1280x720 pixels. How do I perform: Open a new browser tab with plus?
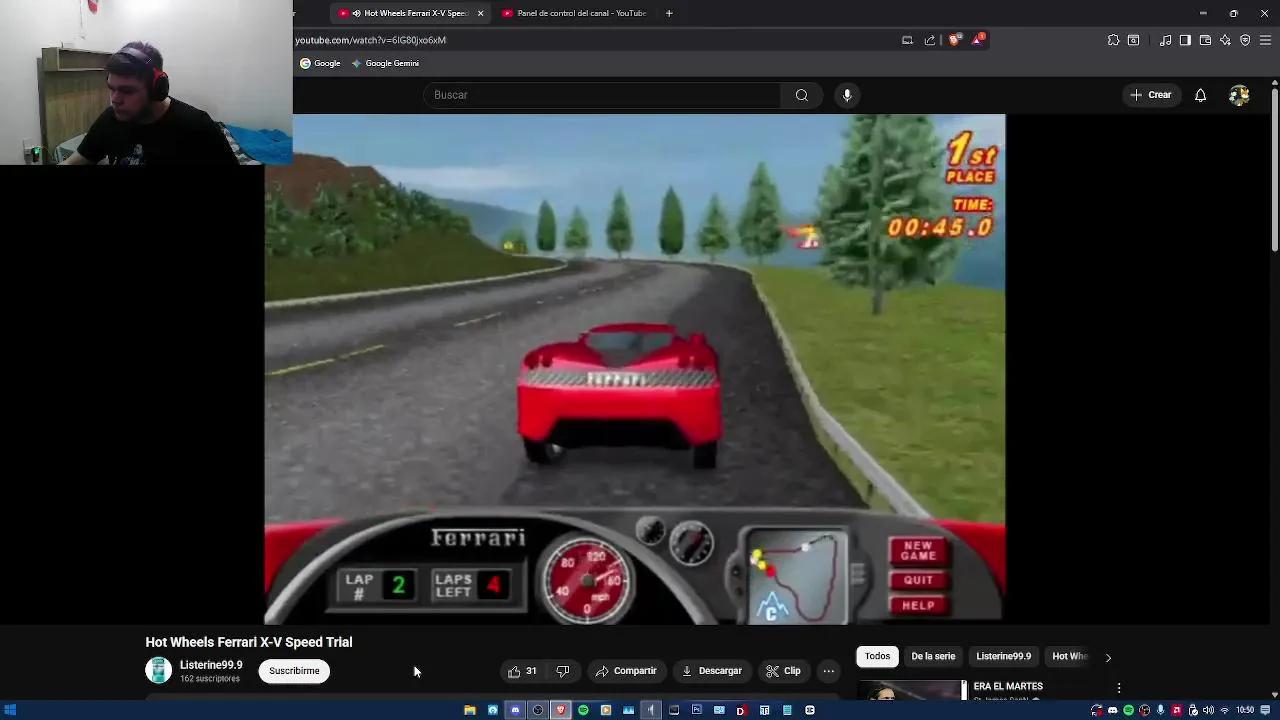click(669, 13)
